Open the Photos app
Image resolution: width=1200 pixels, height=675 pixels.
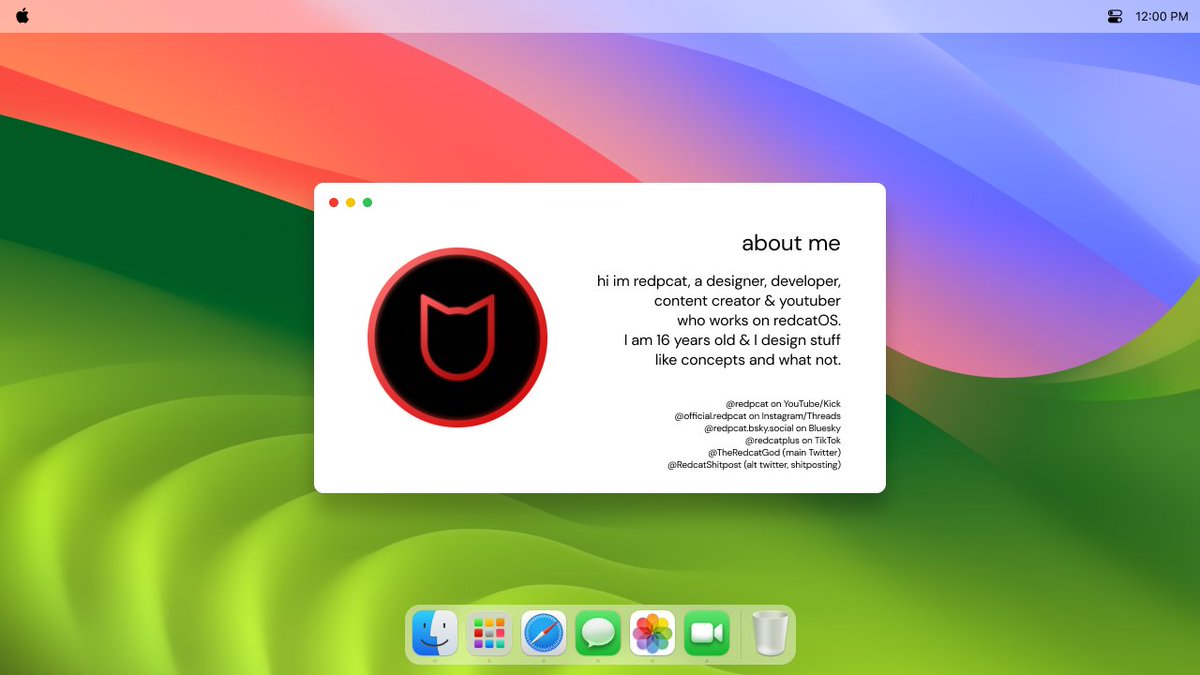point(651,632)
